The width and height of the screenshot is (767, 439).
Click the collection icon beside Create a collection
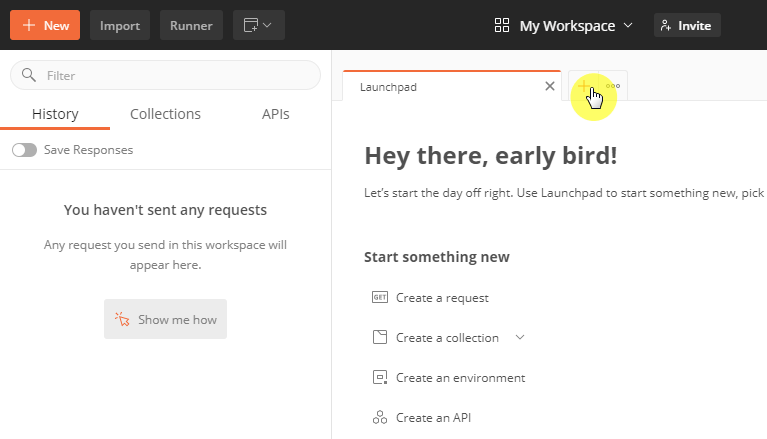coord(380,337)
